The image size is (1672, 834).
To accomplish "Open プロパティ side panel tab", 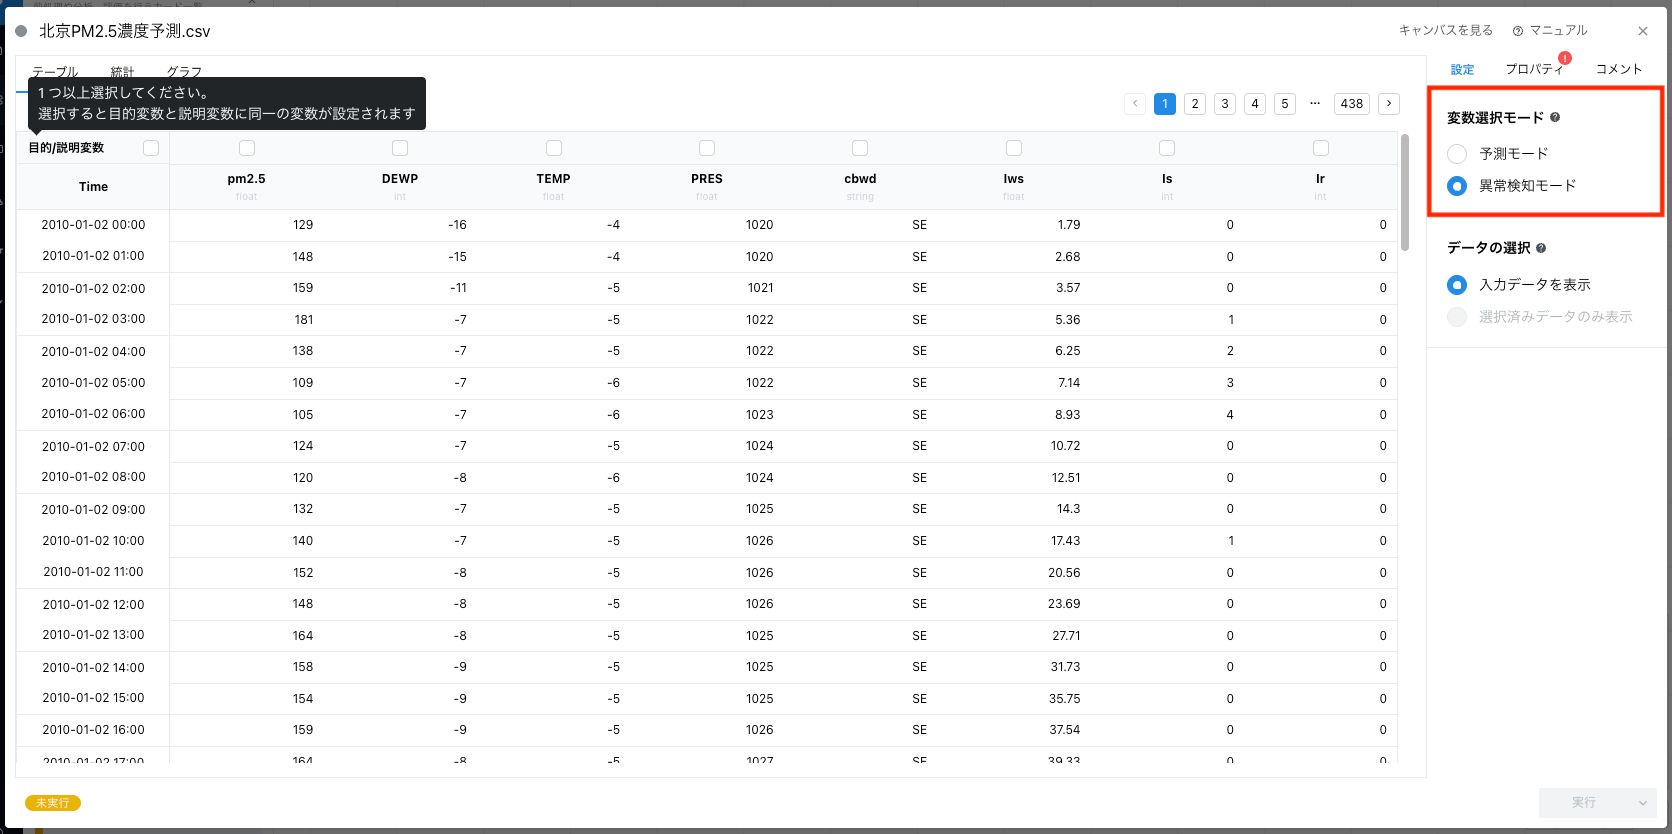I will [1534, 69].
